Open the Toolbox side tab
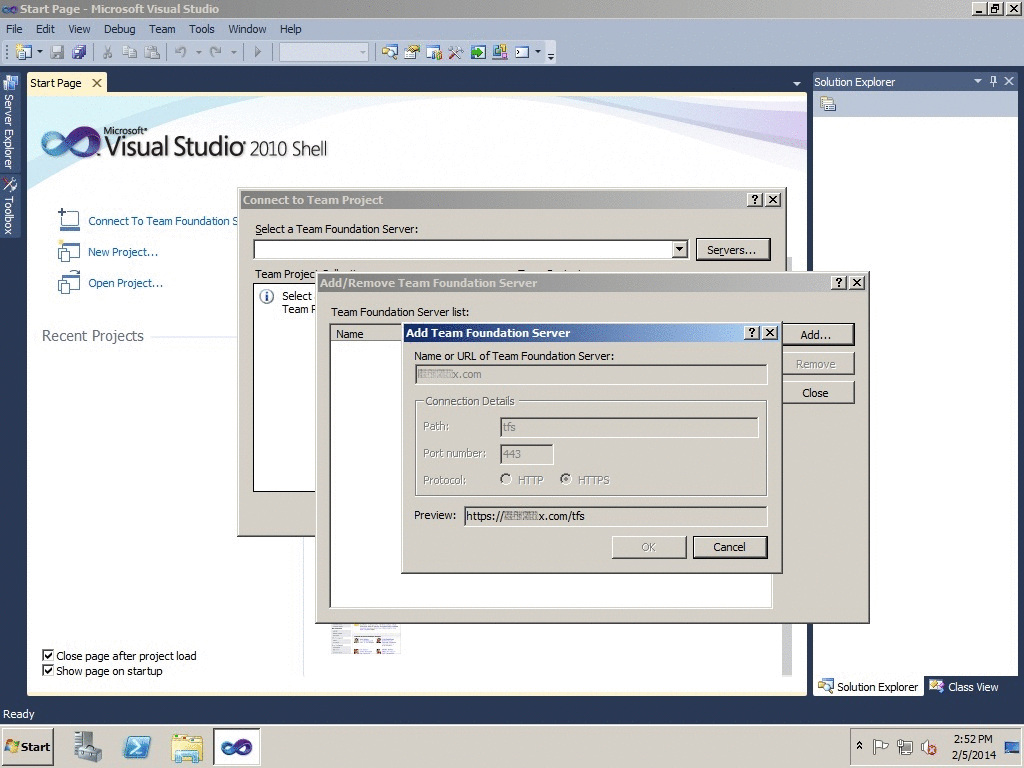Image resolution: width=1024 pixels, height=768 pixels. 9,206
